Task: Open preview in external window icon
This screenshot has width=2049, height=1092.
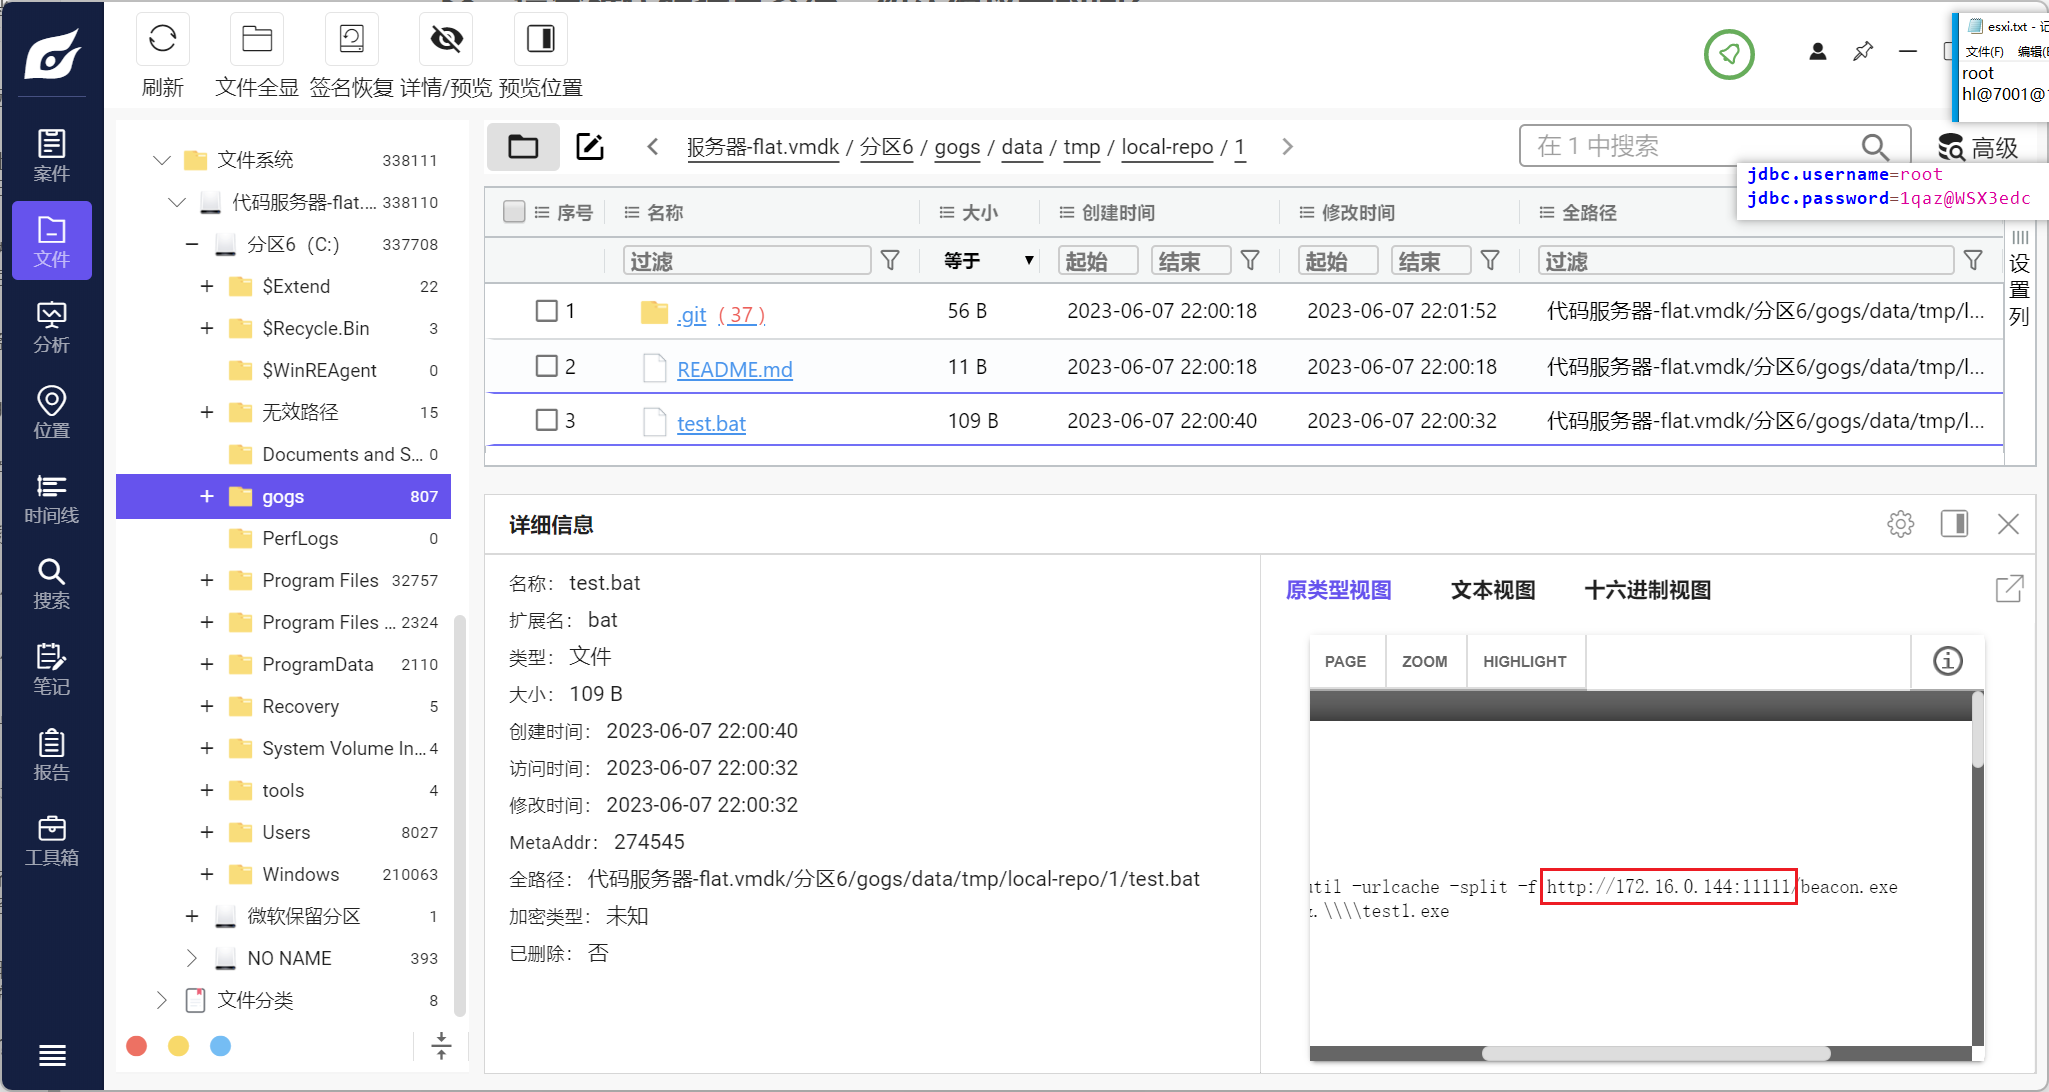Action: point(2009,589)
